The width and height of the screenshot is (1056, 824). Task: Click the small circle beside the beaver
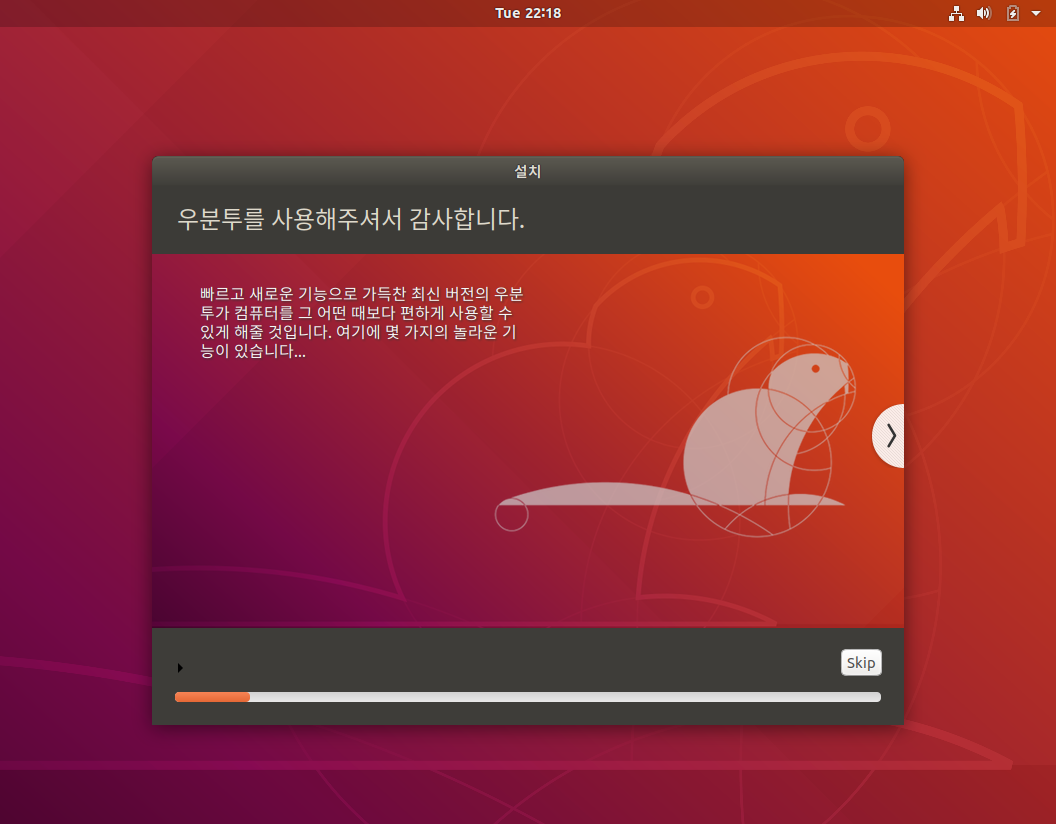511,515
